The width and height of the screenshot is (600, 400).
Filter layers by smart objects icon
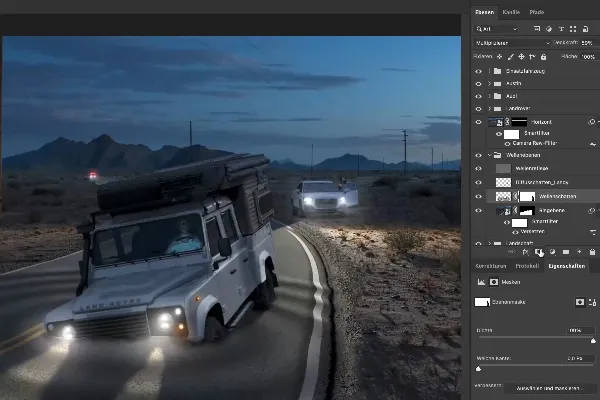[585, 29]
